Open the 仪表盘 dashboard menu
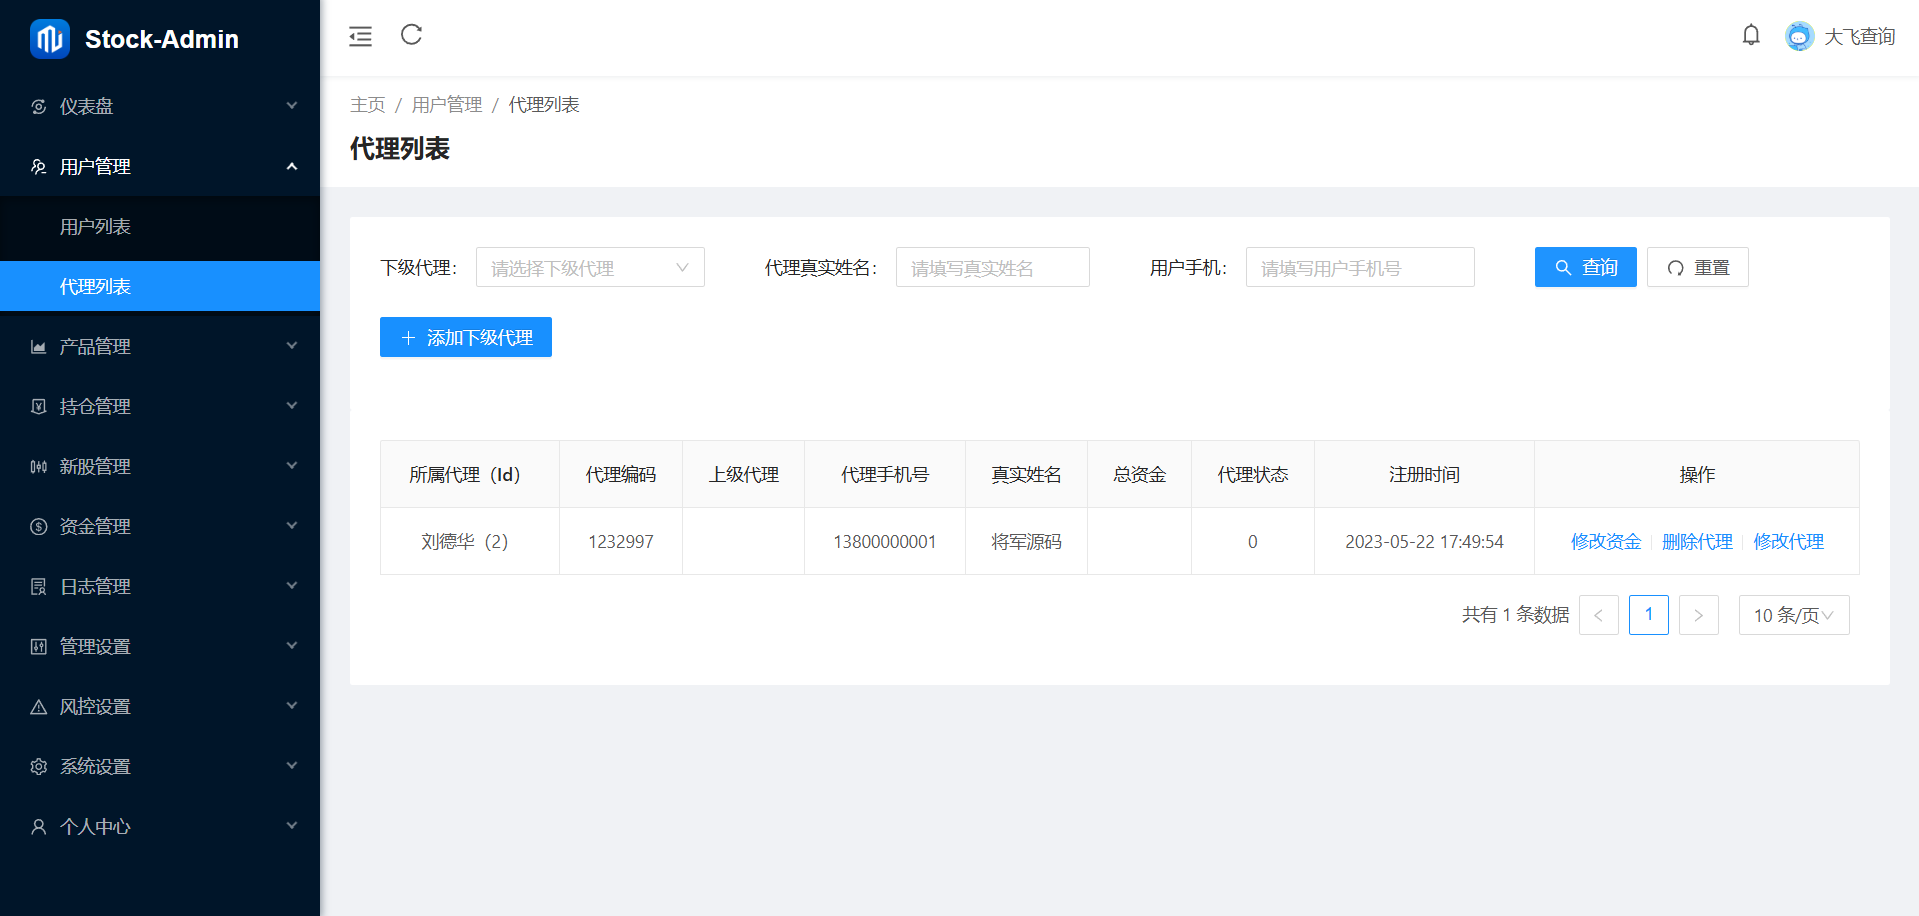Screen dimensions: 1919x916 (160, 106)
